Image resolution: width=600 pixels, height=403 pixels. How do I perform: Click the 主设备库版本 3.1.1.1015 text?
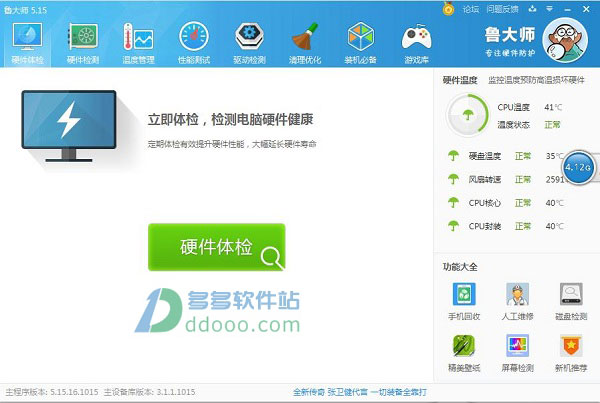150,392
